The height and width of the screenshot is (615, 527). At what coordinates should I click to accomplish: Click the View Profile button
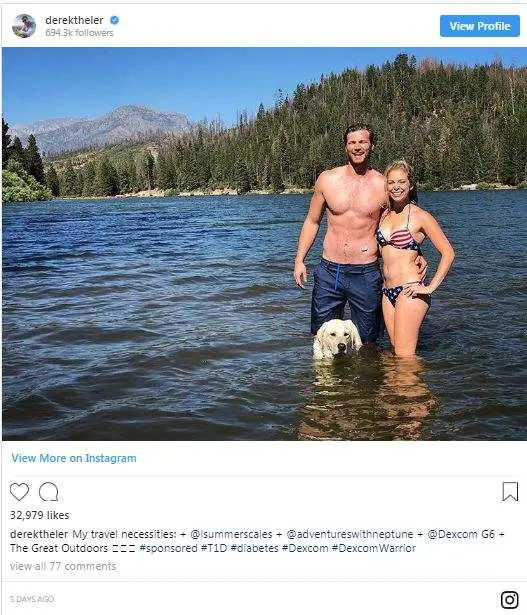(x=480, y=26)
